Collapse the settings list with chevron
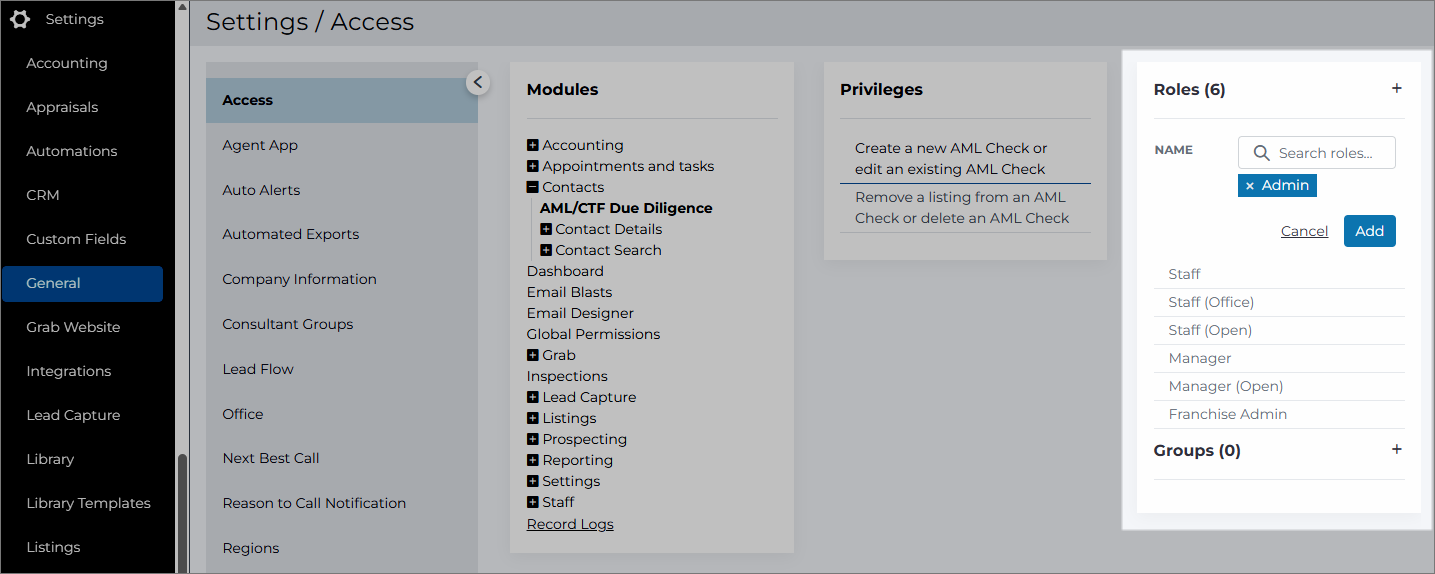This screenshot has height=574, width=1435. click(x=478, y=82)
